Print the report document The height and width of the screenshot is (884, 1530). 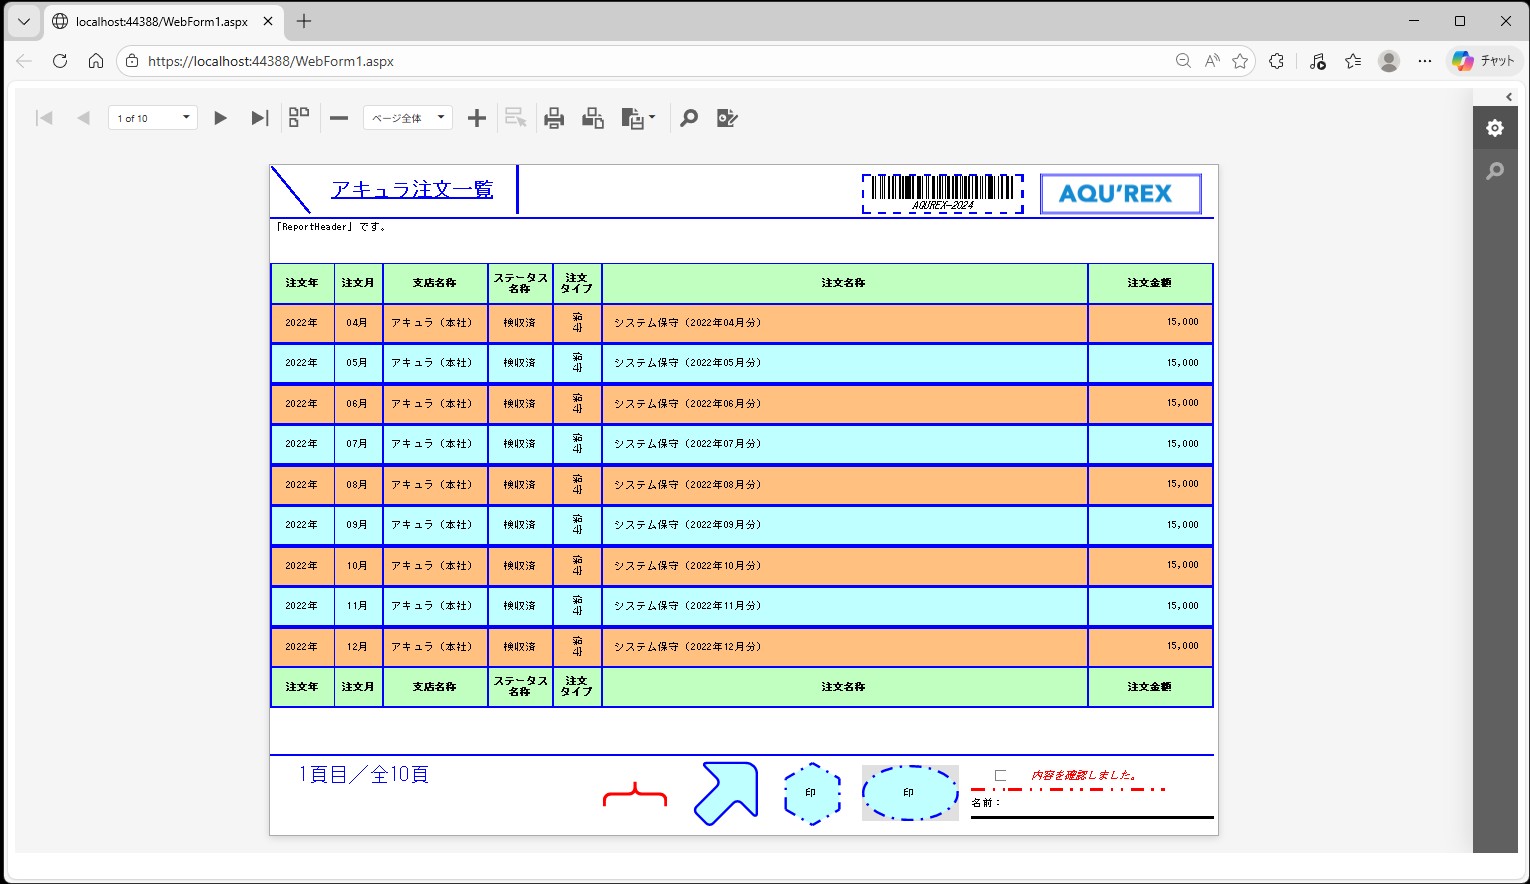tap(554, 118)
